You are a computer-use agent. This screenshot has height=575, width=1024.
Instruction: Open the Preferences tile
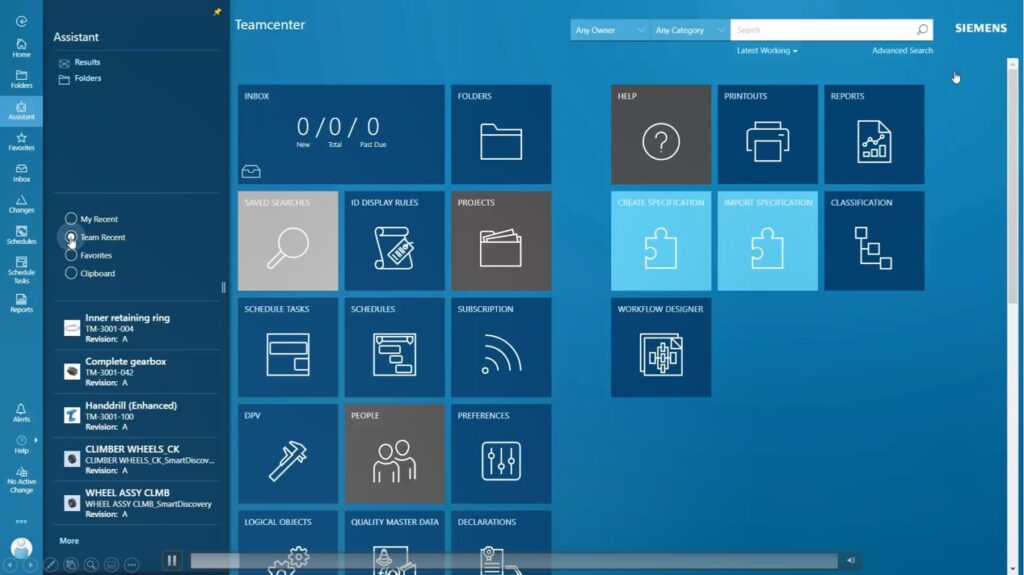[x=501, y=453]
